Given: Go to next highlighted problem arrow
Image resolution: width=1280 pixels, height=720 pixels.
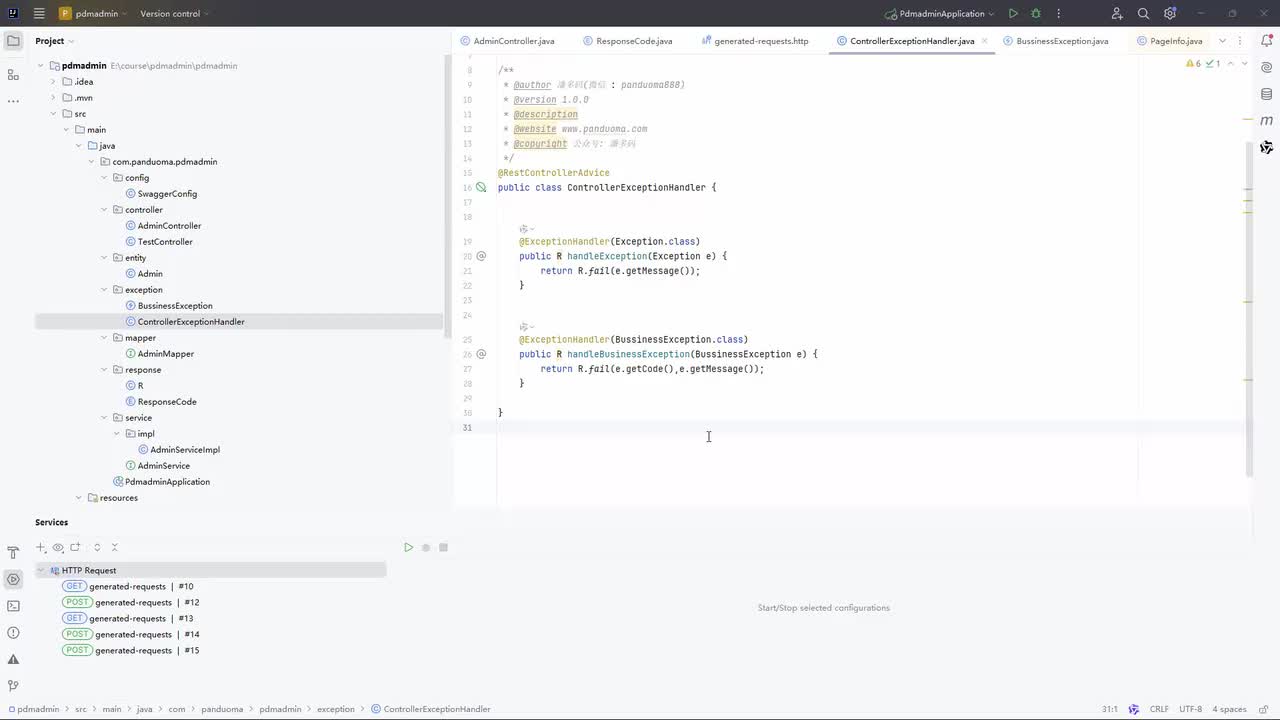Looking at the screenshot, I should 1244,63.
